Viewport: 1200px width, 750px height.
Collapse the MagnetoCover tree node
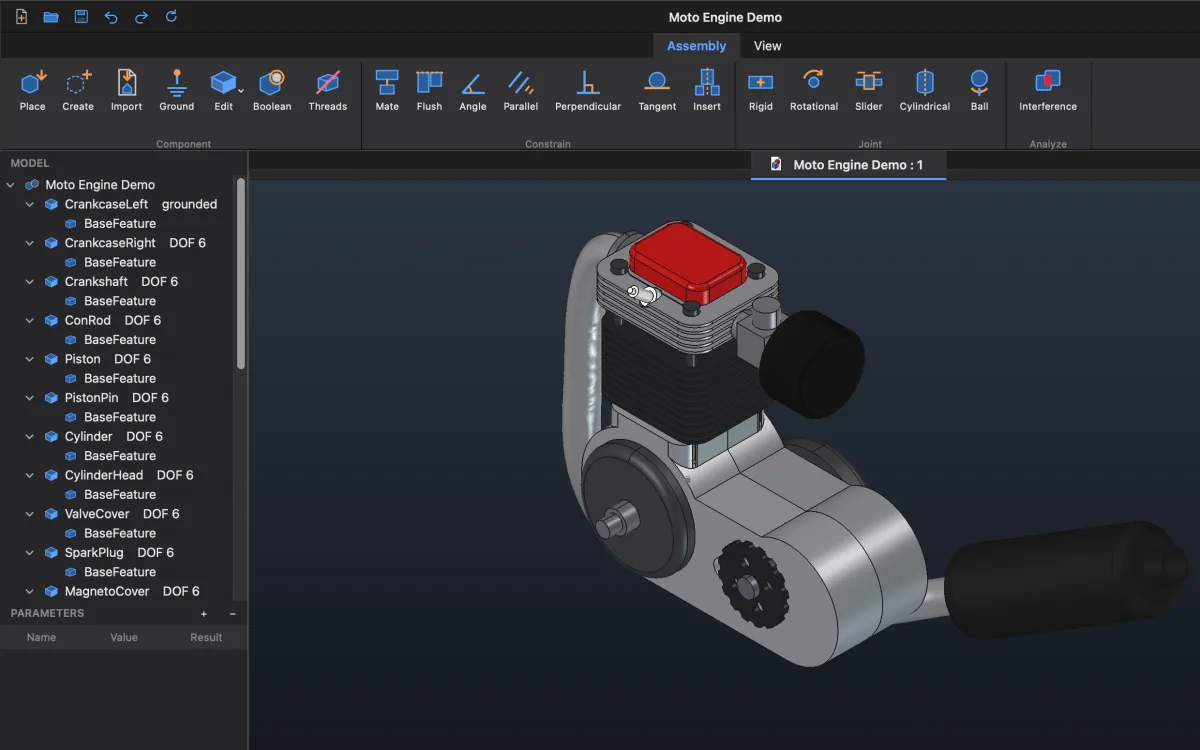30,591
